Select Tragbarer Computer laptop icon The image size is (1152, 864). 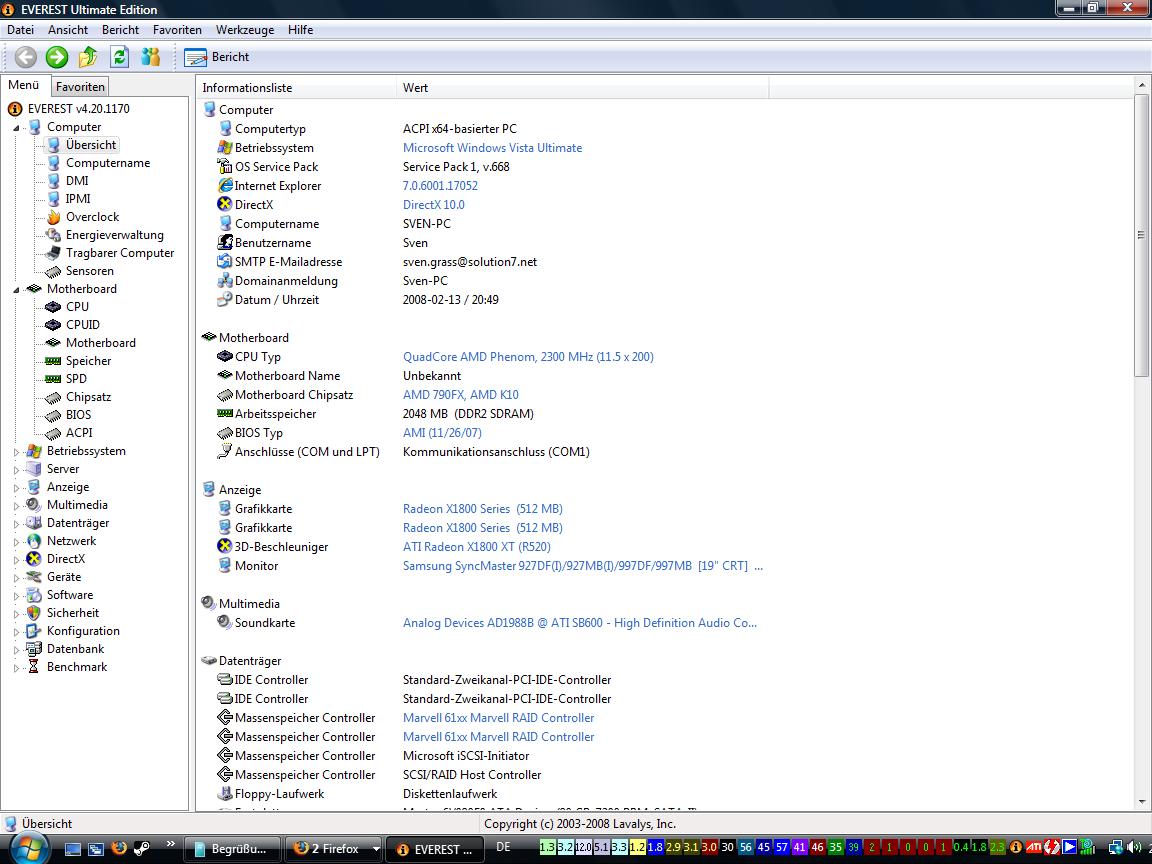click(53, 253)
